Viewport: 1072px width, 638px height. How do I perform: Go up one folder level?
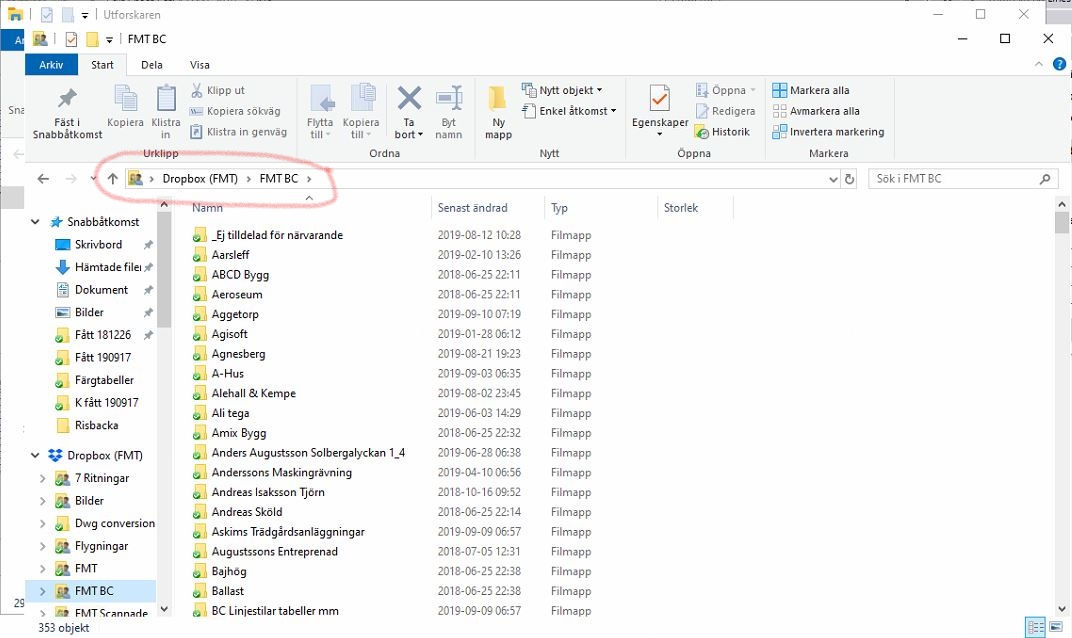(113, 178)
